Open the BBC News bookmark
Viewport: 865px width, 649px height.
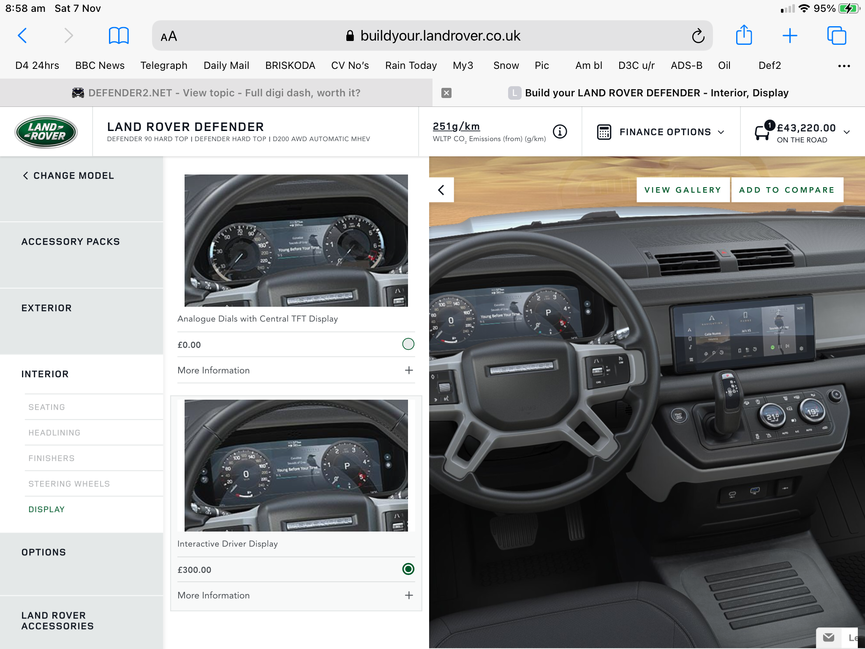(100, 66)
